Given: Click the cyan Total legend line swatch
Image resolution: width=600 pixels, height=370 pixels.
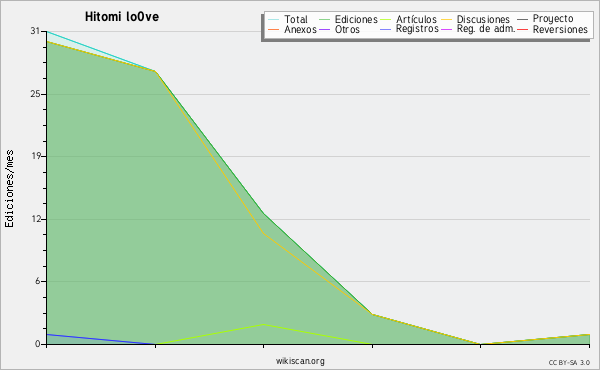Looking at the screenshot, I should [x=274, y=20].
